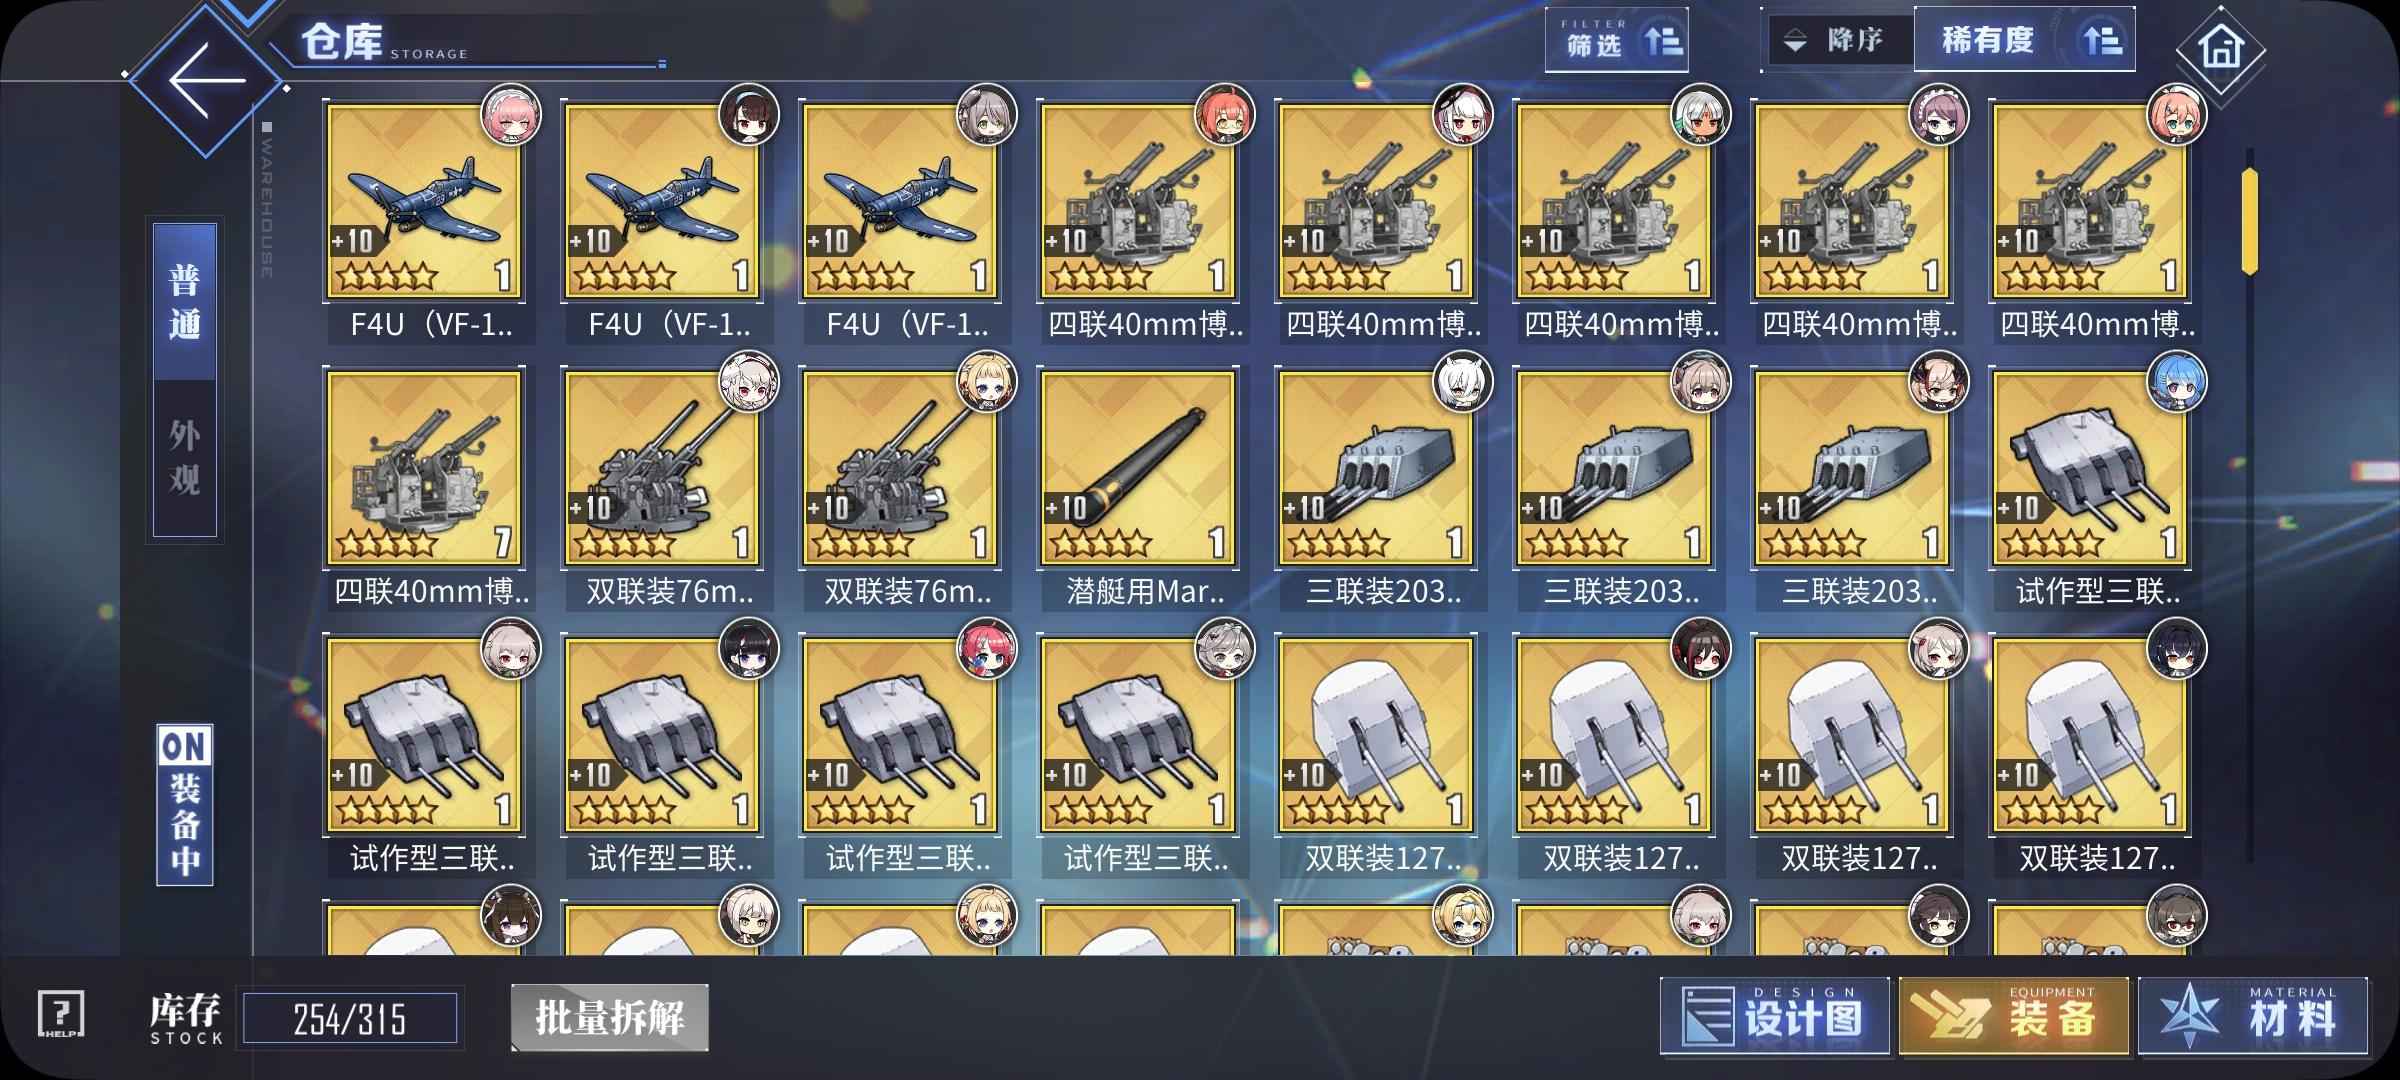
Task: Tap the back arrow icon
Action: coord(207,80)
